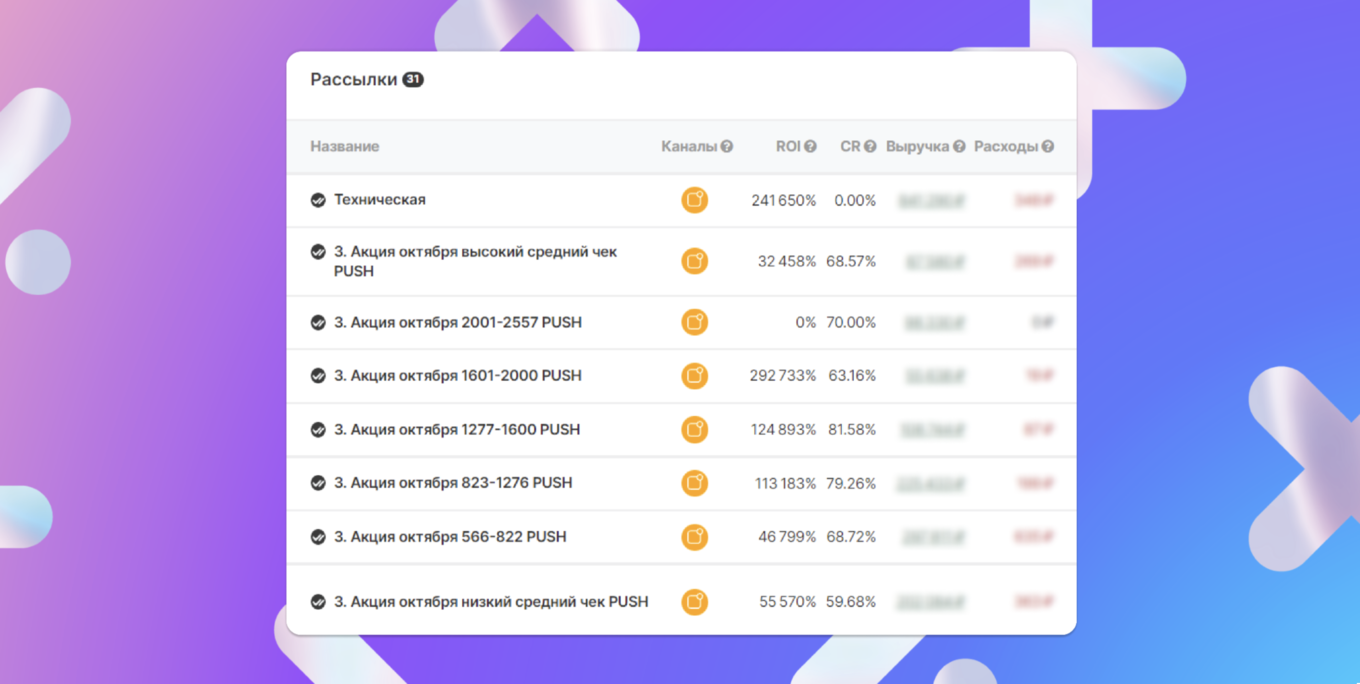Viewport: 1360px width, 684px height.
Task: Click the help icon next to Выручка
Action: [x=959, y=146]
